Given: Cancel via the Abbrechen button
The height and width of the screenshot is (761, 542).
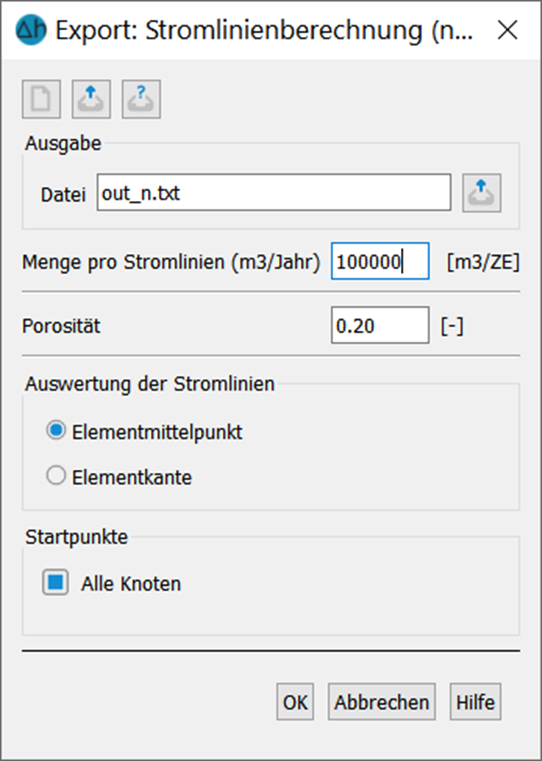Looking at the screenshot, I should click(381, 702).
